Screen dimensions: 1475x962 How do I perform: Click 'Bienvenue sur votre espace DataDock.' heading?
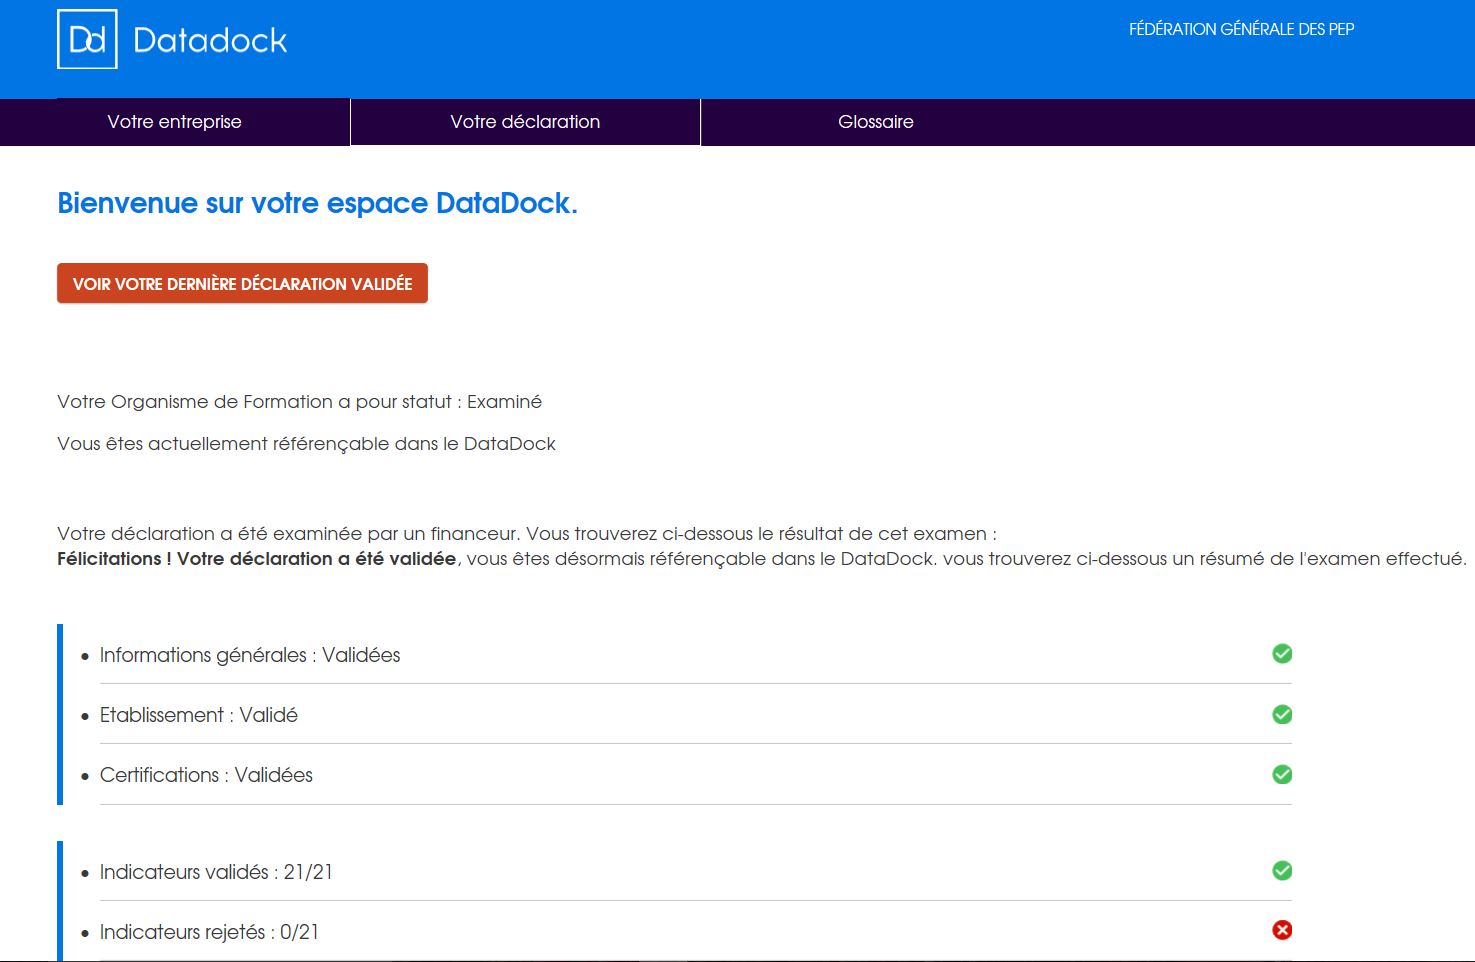pos(317,203)
